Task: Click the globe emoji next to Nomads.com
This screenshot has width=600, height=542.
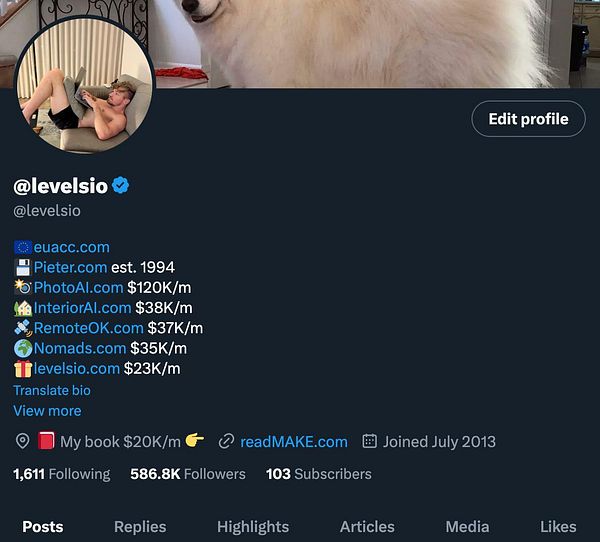Action: click(x=23, y=349)
